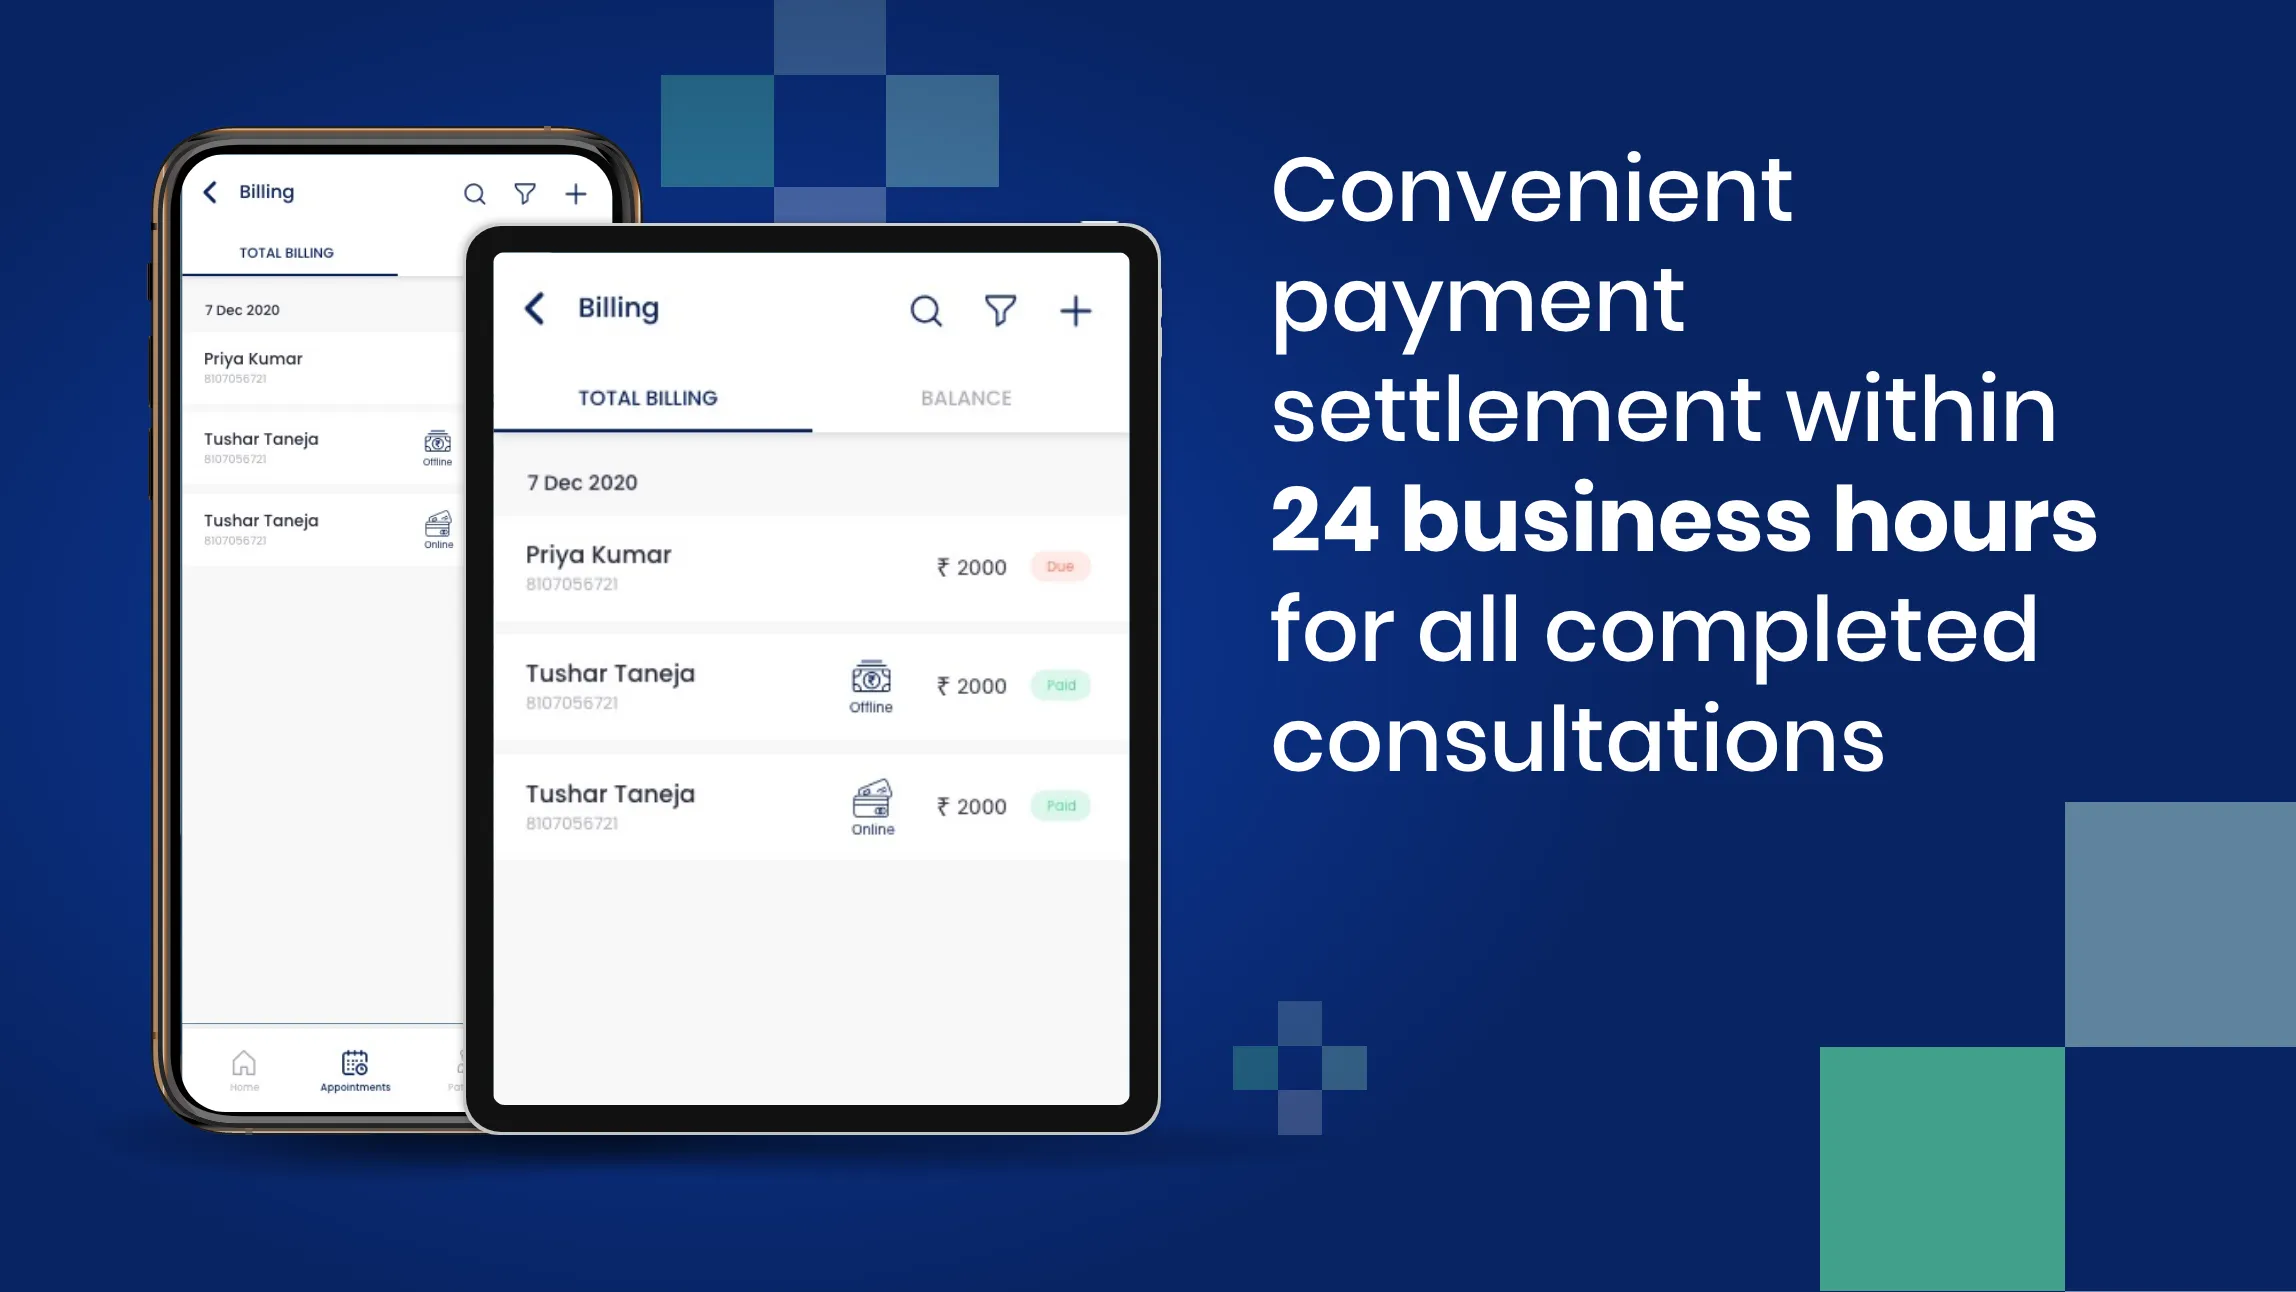The image size is (2296, 1292).
Task: Click the Billing screen title label
Action: [618, 308]
